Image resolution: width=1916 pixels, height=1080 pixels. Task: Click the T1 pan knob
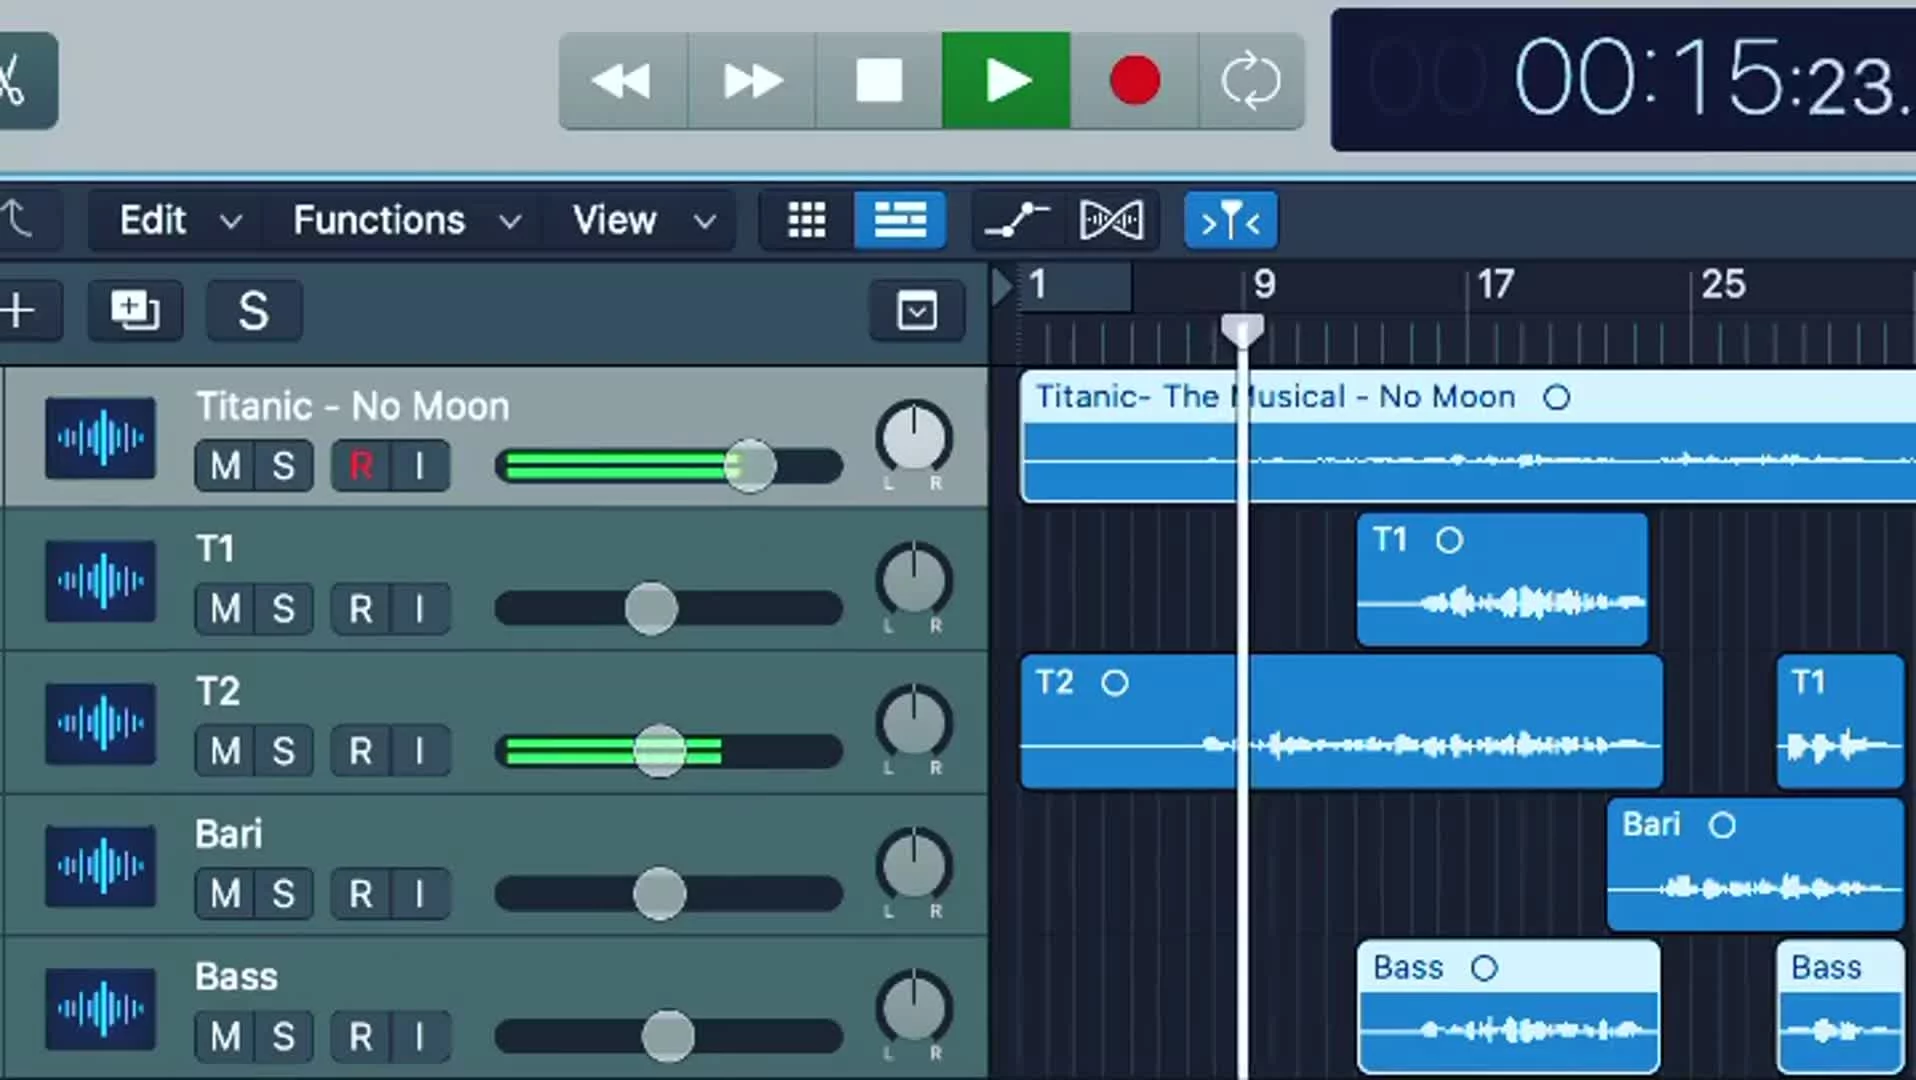(913, 580)
